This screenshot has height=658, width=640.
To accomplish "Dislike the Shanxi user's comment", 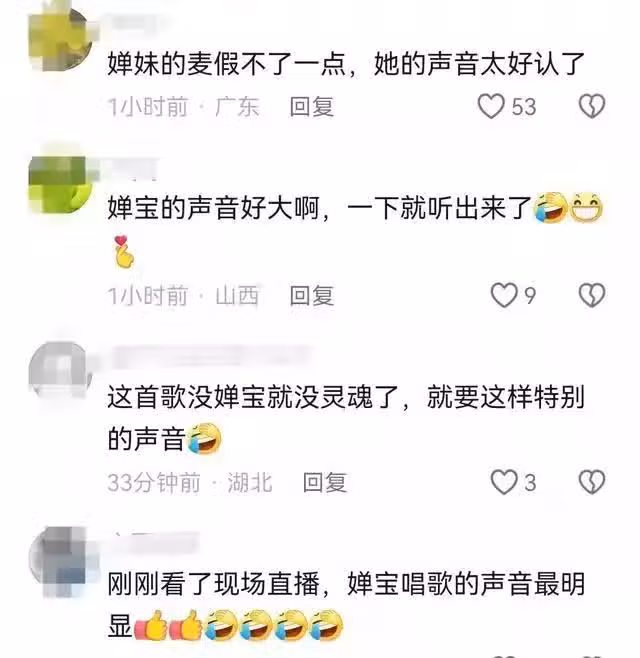I will pyautogui.click(x=592, y=295).
